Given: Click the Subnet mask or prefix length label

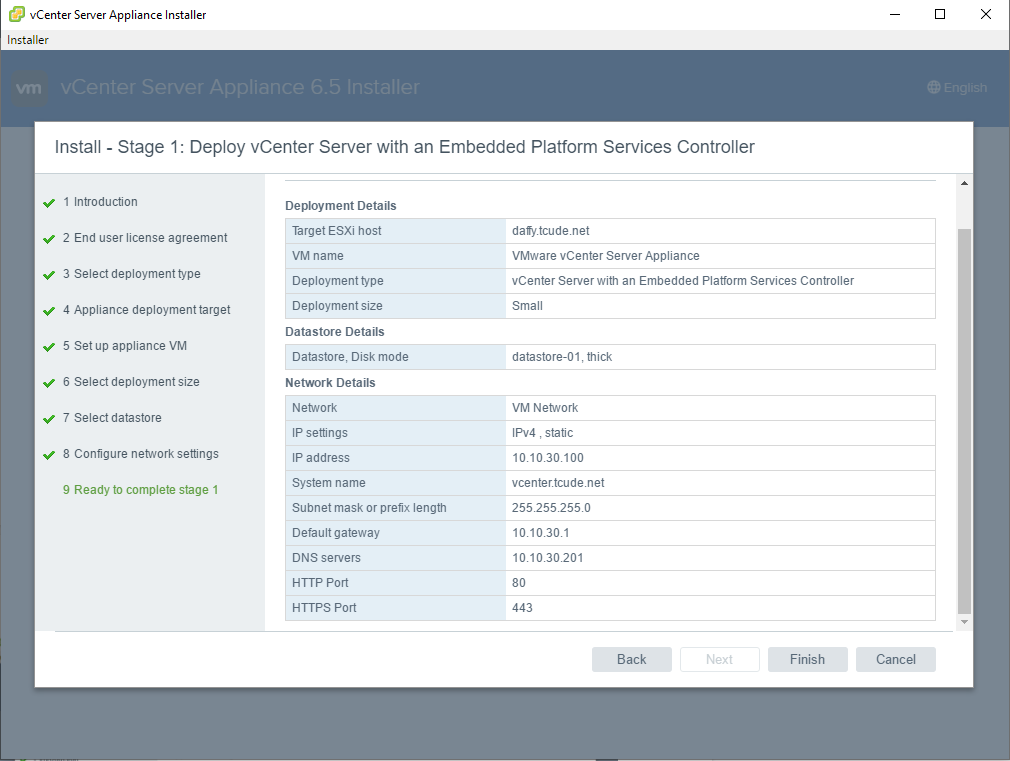Looking at the screenshot, I should 369,508.
